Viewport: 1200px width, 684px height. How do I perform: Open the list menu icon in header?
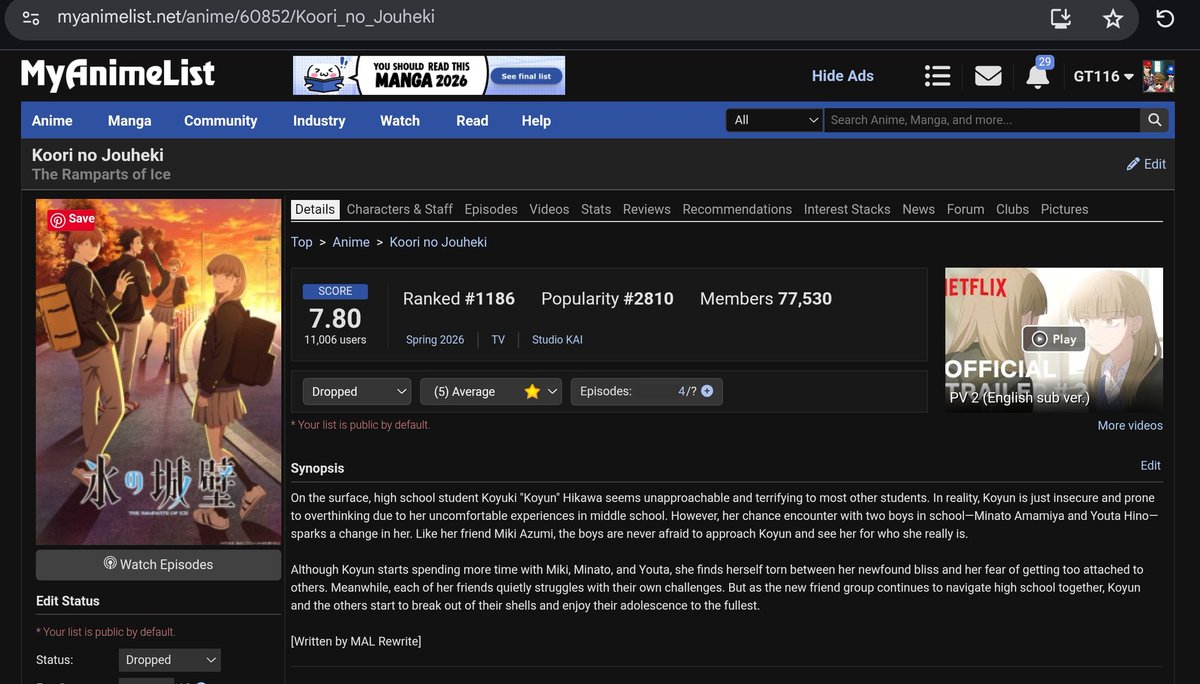point(937,76)
